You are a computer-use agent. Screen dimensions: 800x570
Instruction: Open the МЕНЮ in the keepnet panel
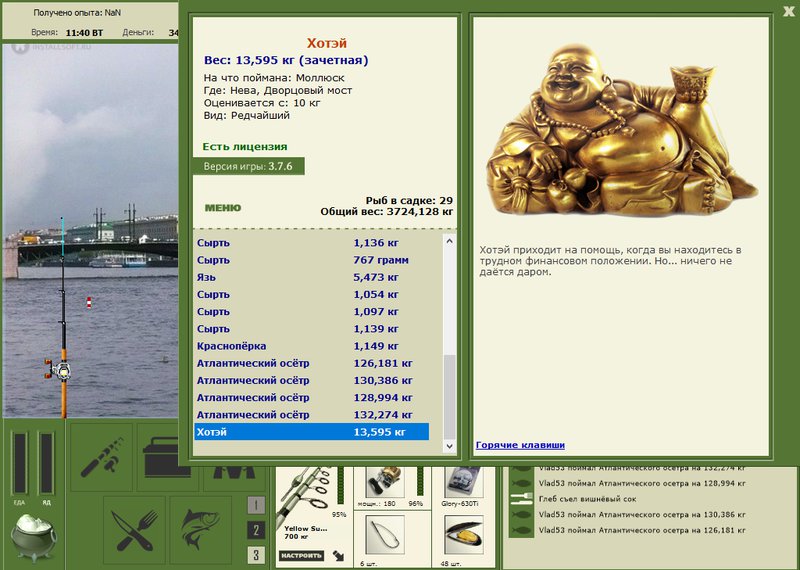point(223,208)
